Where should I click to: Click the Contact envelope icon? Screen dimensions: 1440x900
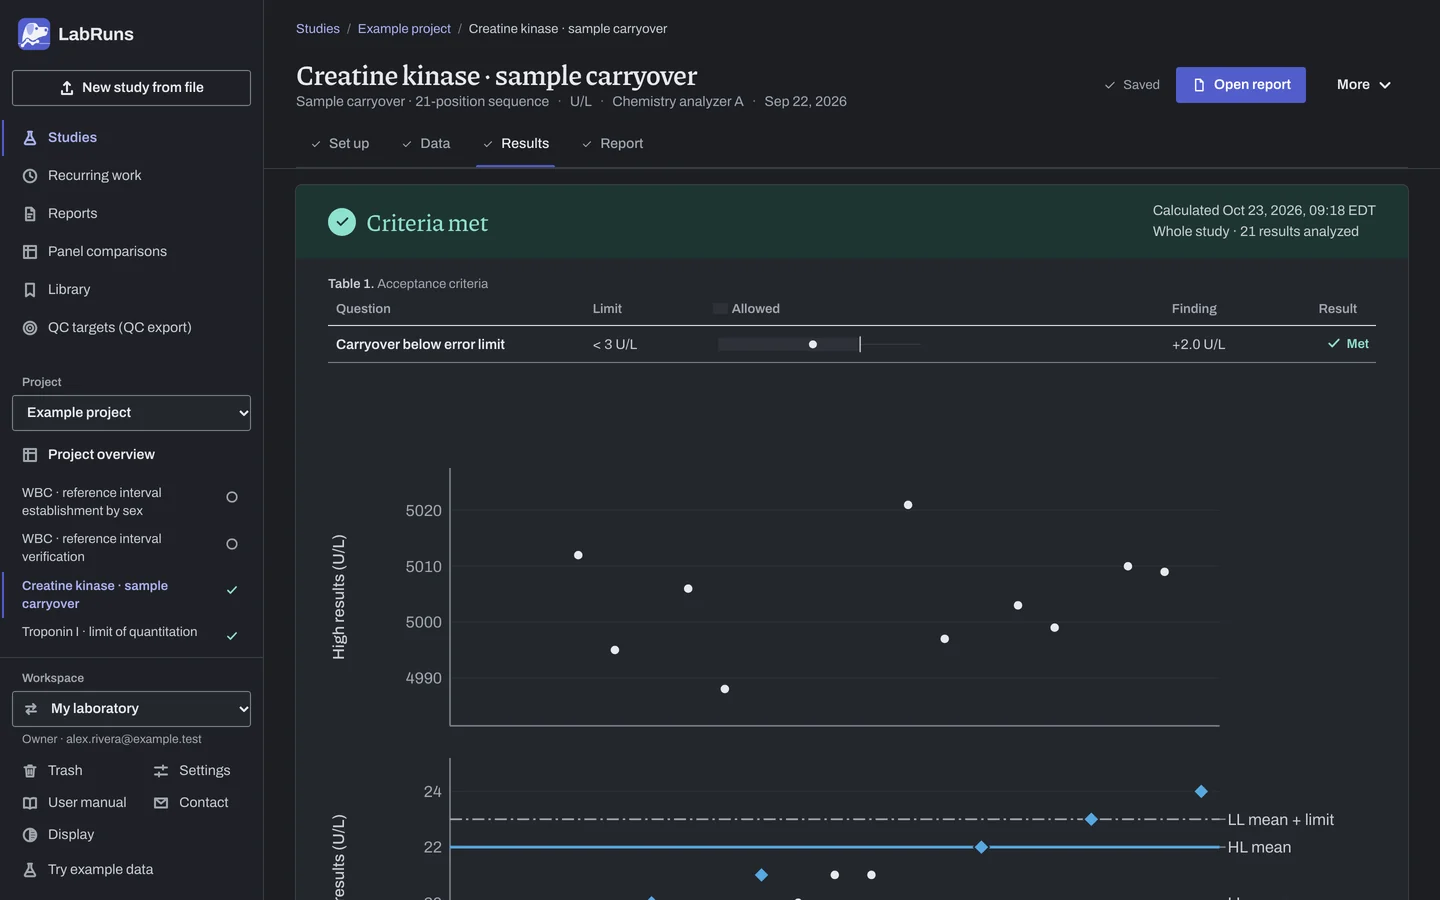coord(161,803)
